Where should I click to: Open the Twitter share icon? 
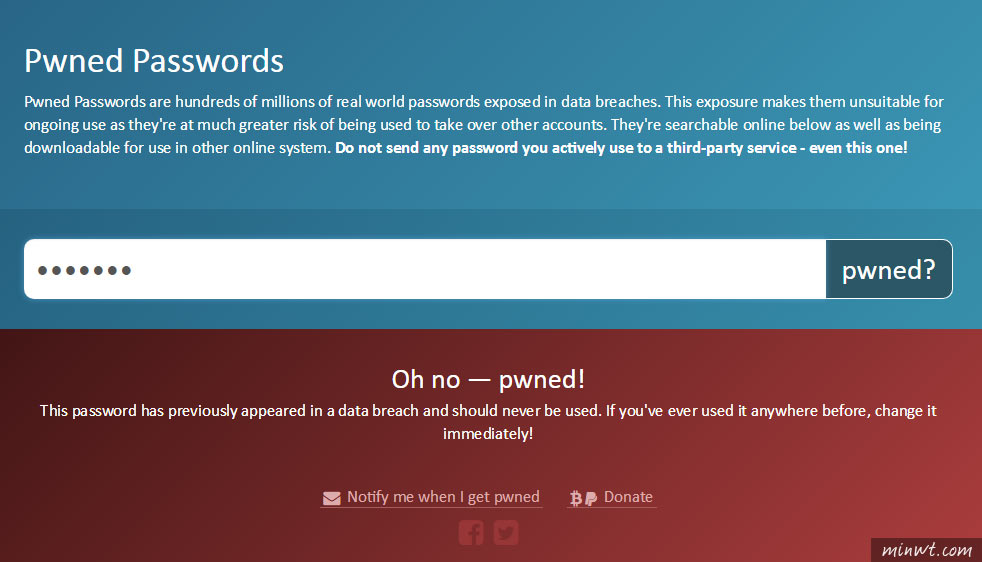pyautogui.click(x=506, y=533)
